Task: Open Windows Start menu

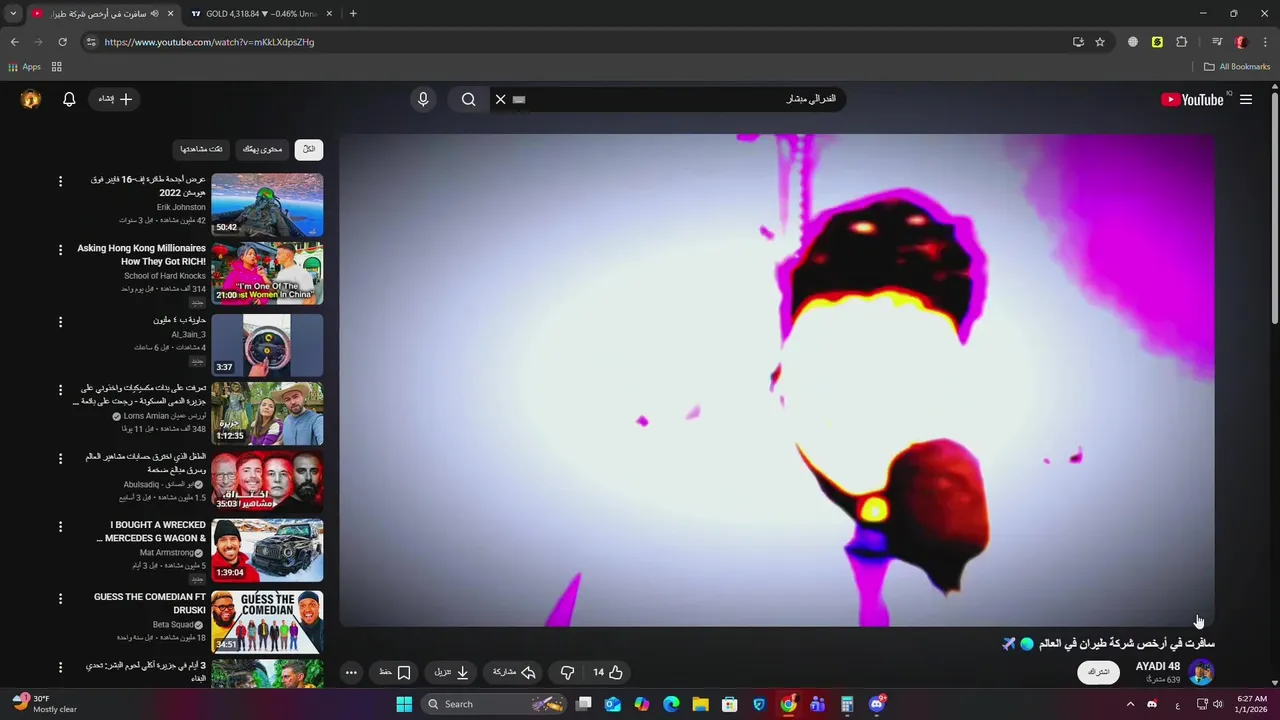Action: point(404,704)
